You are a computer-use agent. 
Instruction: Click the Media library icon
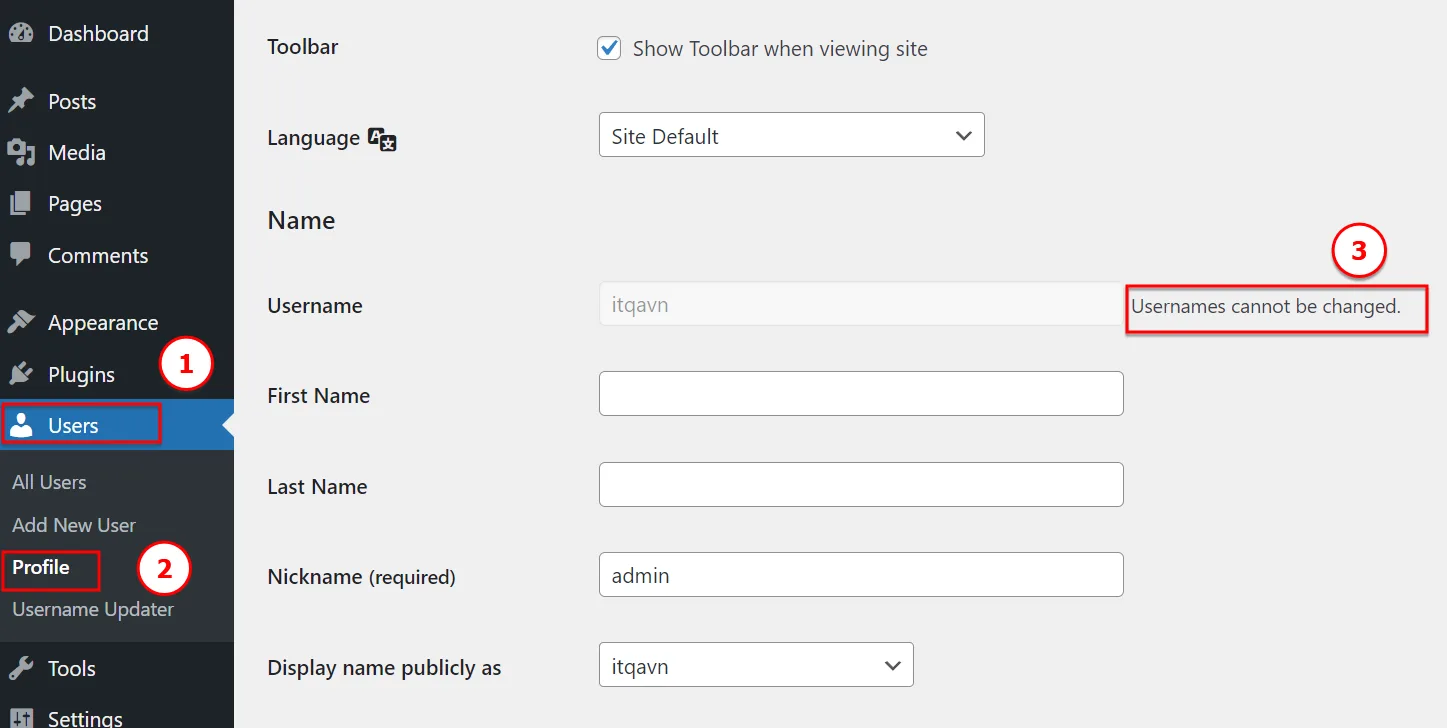click(x=20, y=152)
